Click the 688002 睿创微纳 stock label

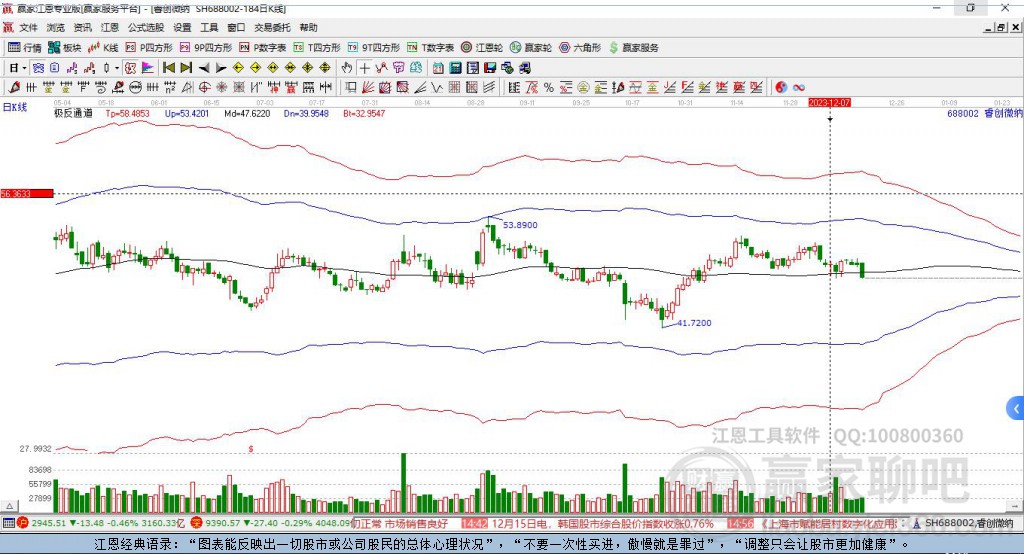tap(985, 113)
